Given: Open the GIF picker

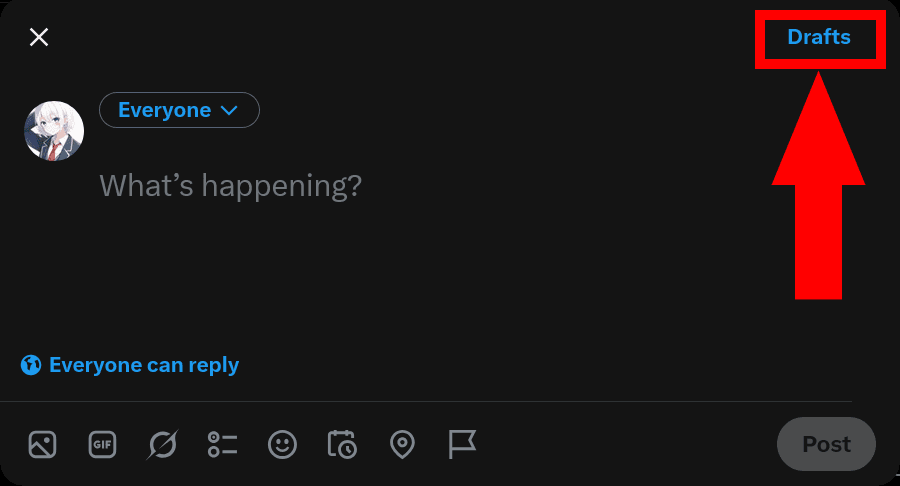Looking at the screenshot, I should point(102,444).
